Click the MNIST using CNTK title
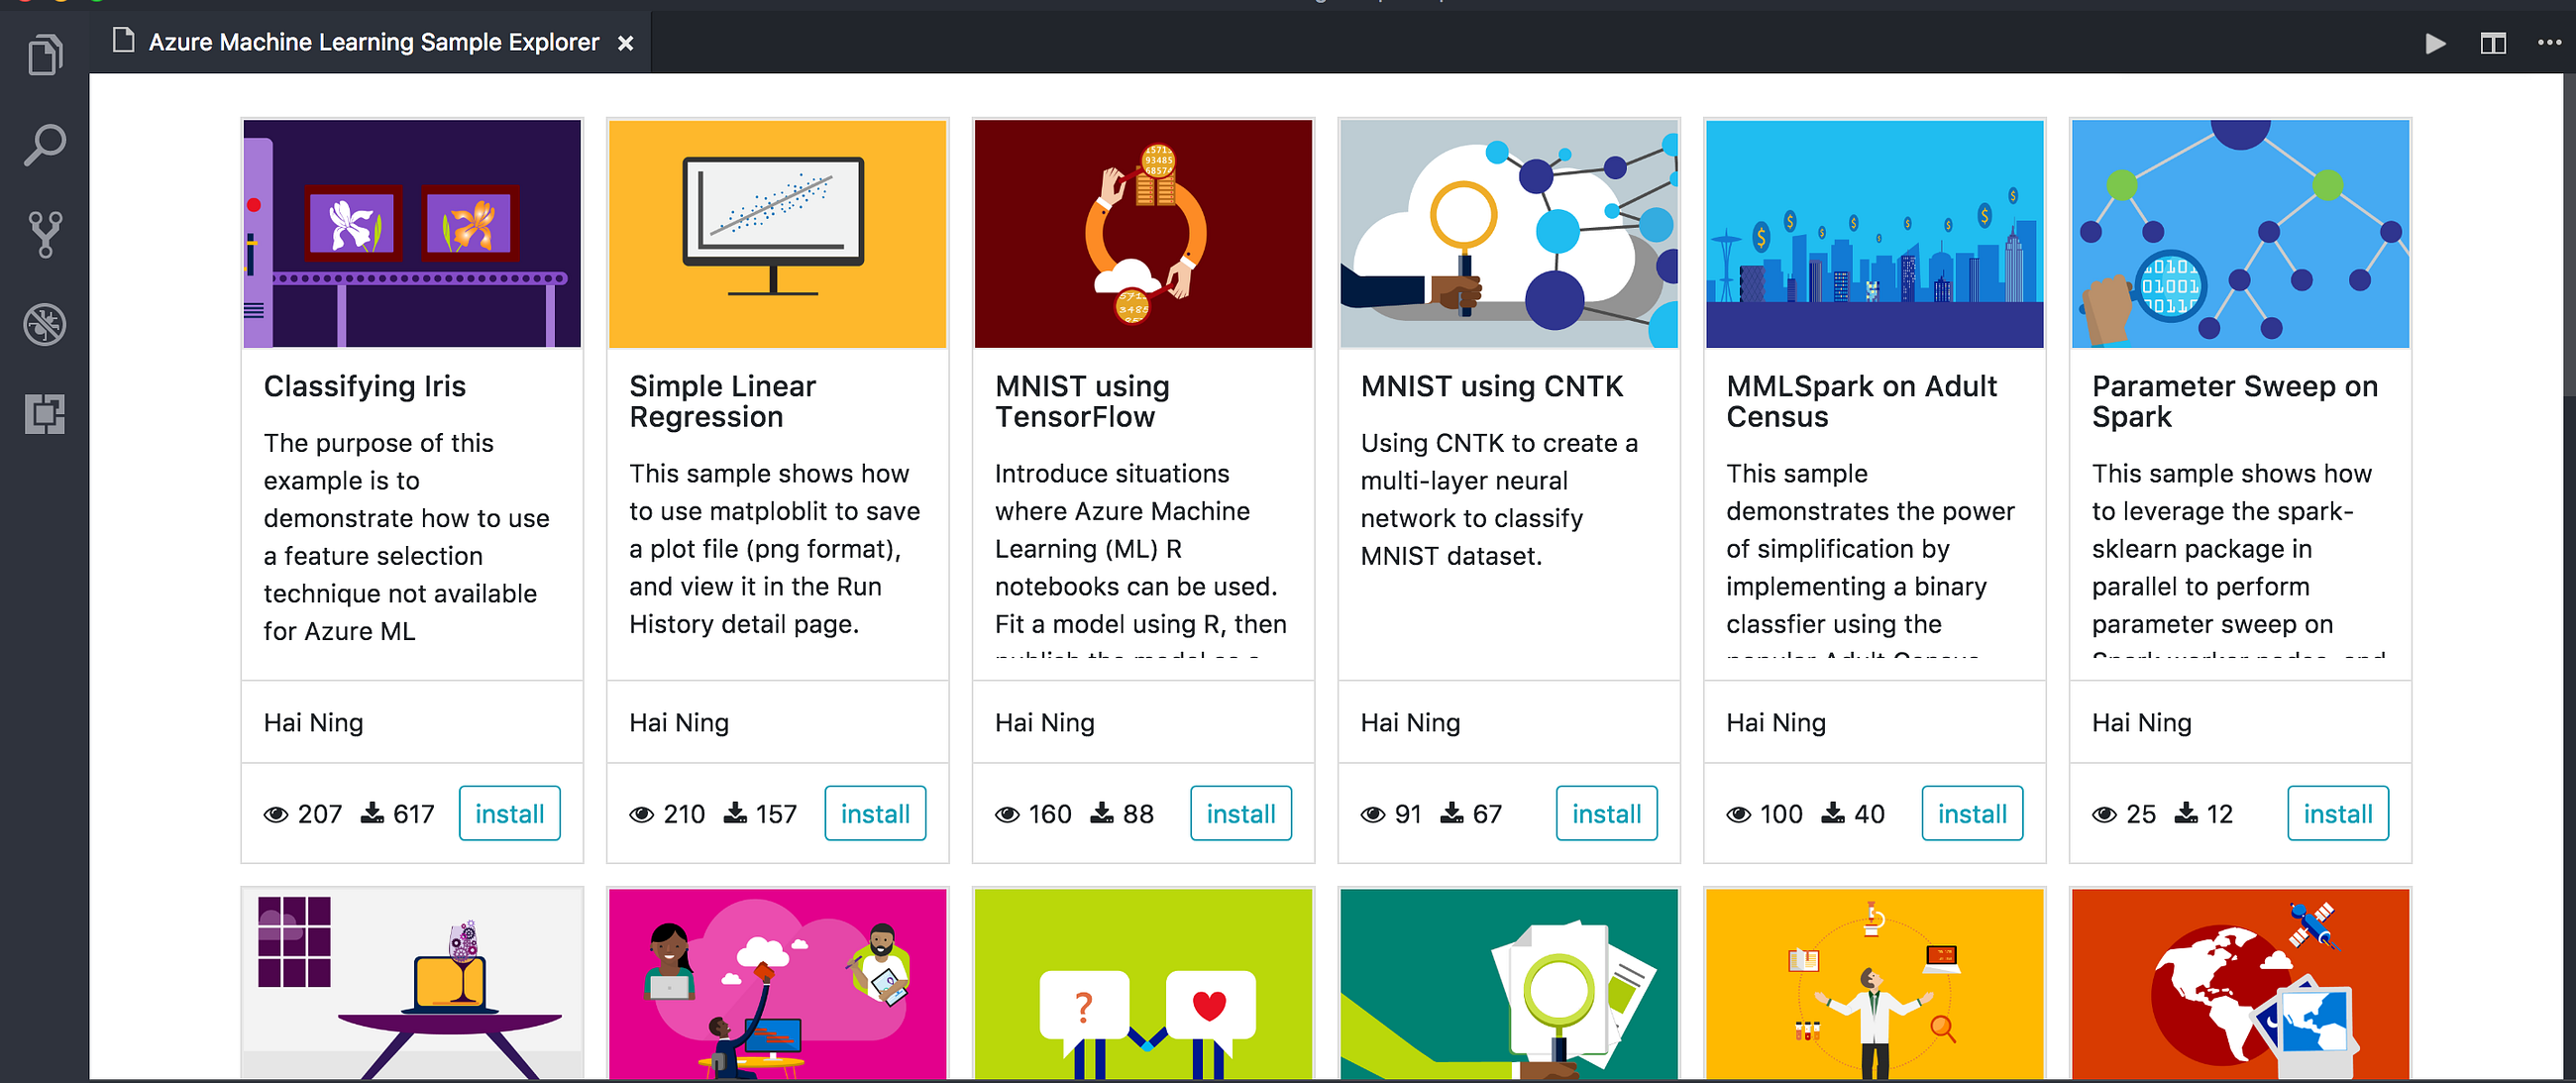 click(x=1491, y=386)
